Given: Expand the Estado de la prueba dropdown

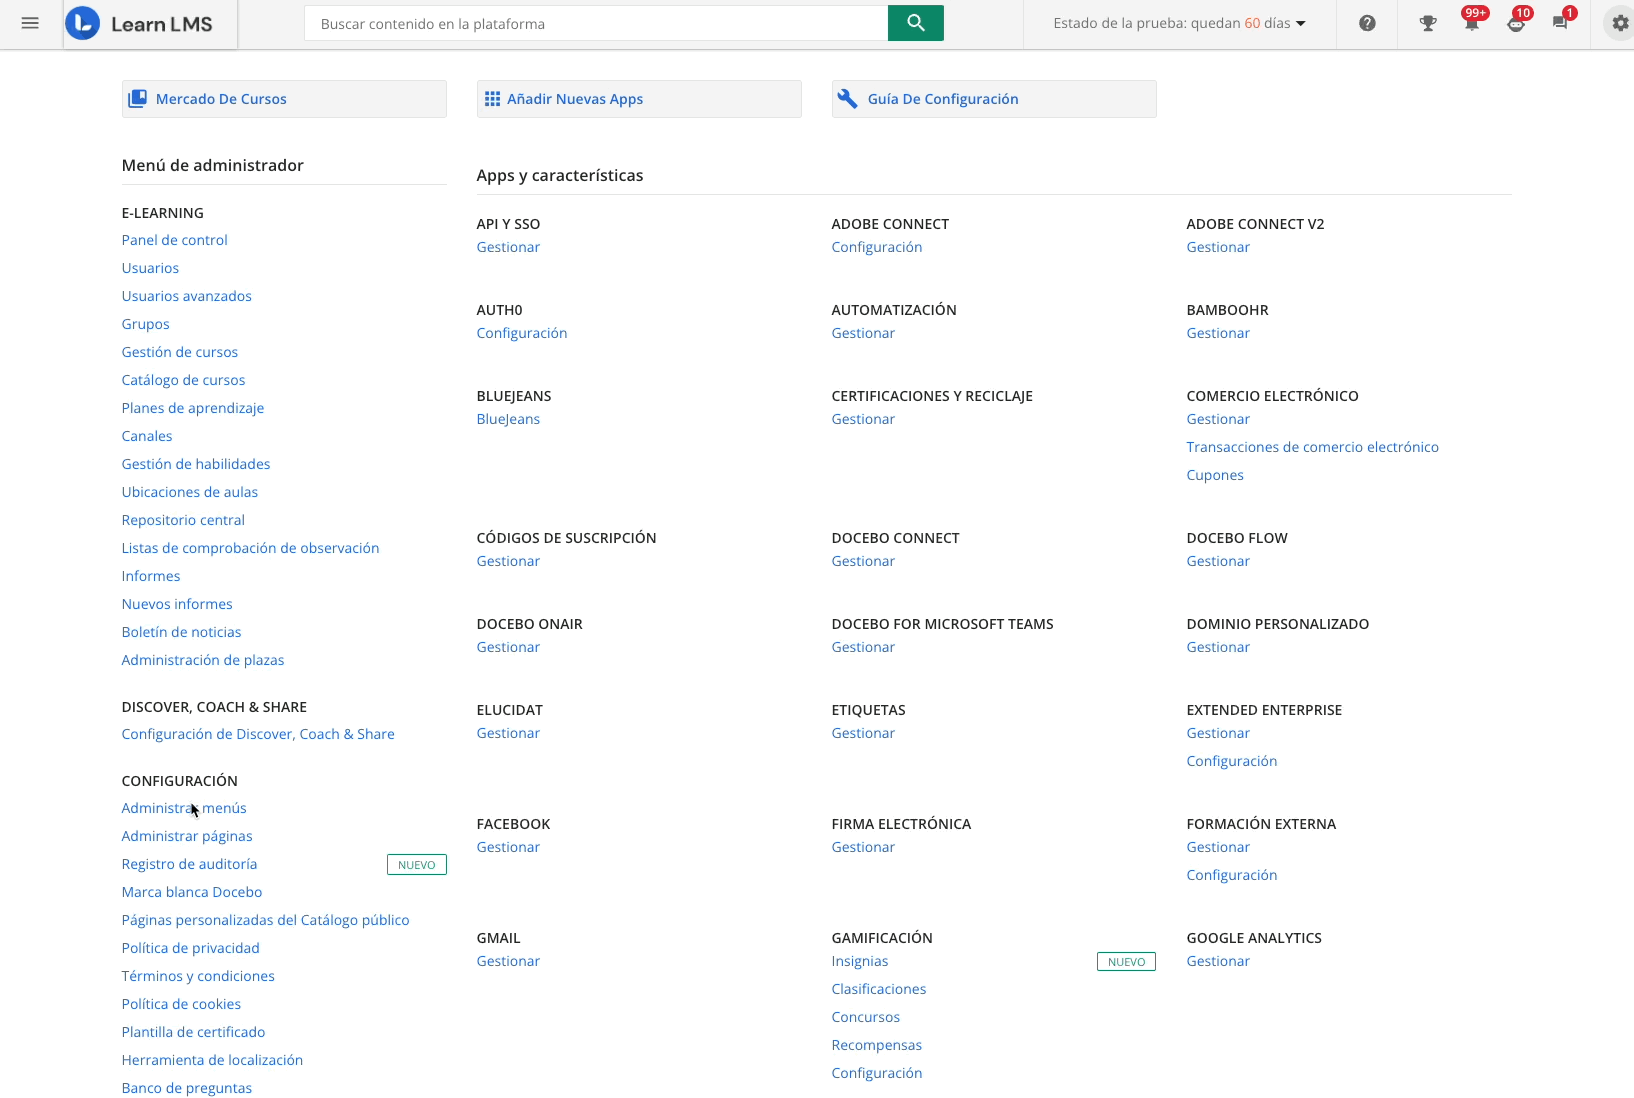Looking at the screenshot, I should click(1179, 23).
